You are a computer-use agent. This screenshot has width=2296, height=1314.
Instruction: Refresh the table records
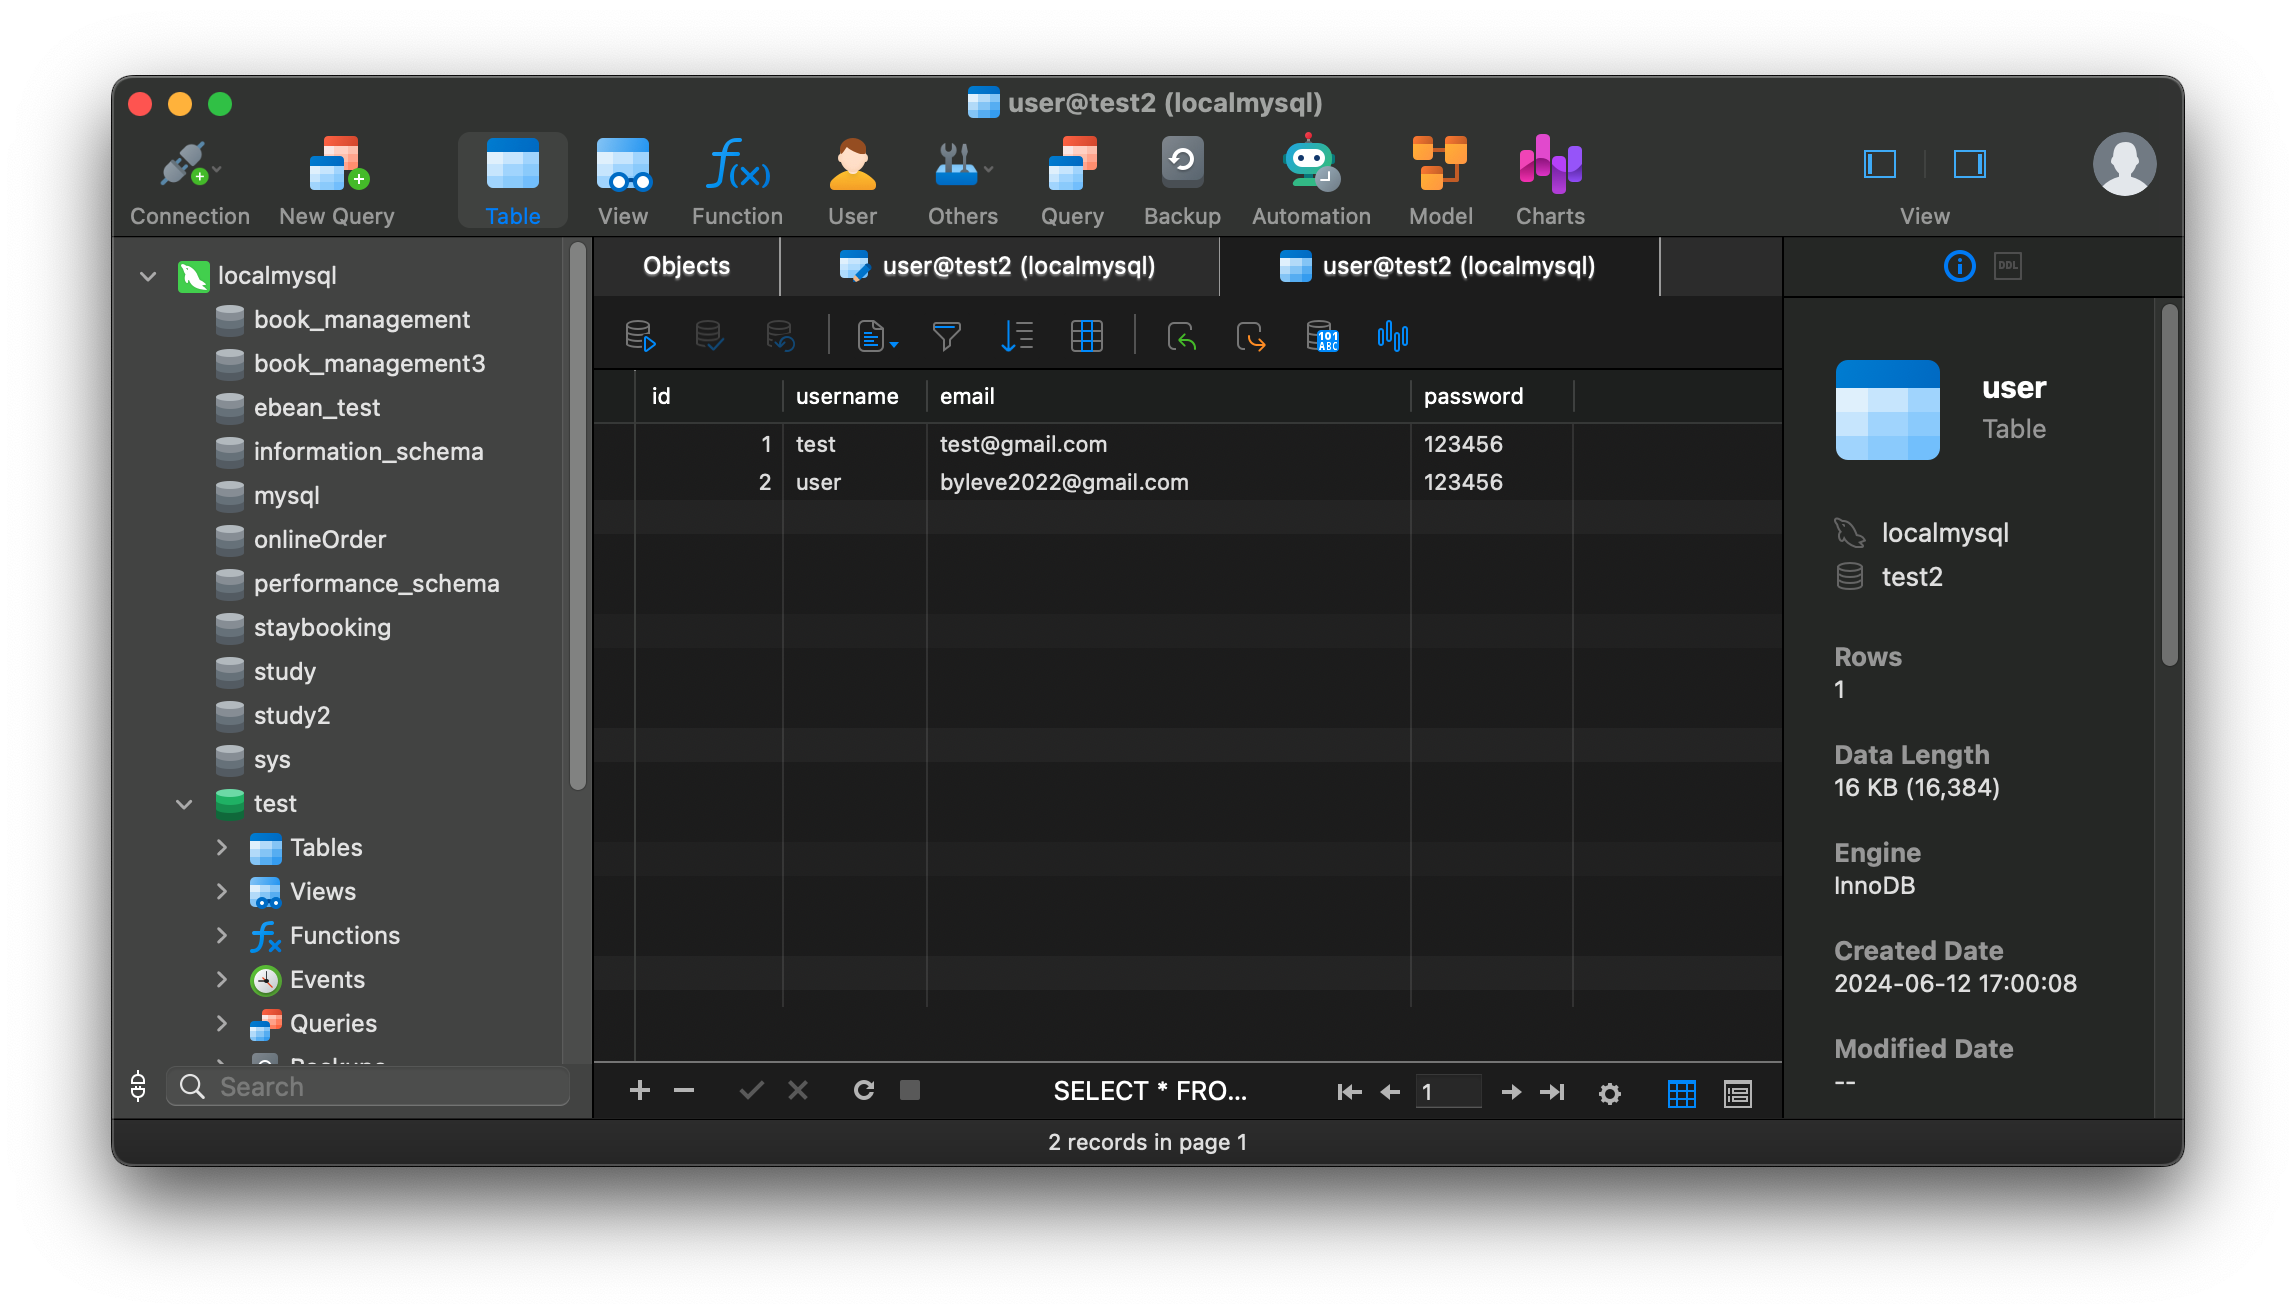pos(863,1091)
